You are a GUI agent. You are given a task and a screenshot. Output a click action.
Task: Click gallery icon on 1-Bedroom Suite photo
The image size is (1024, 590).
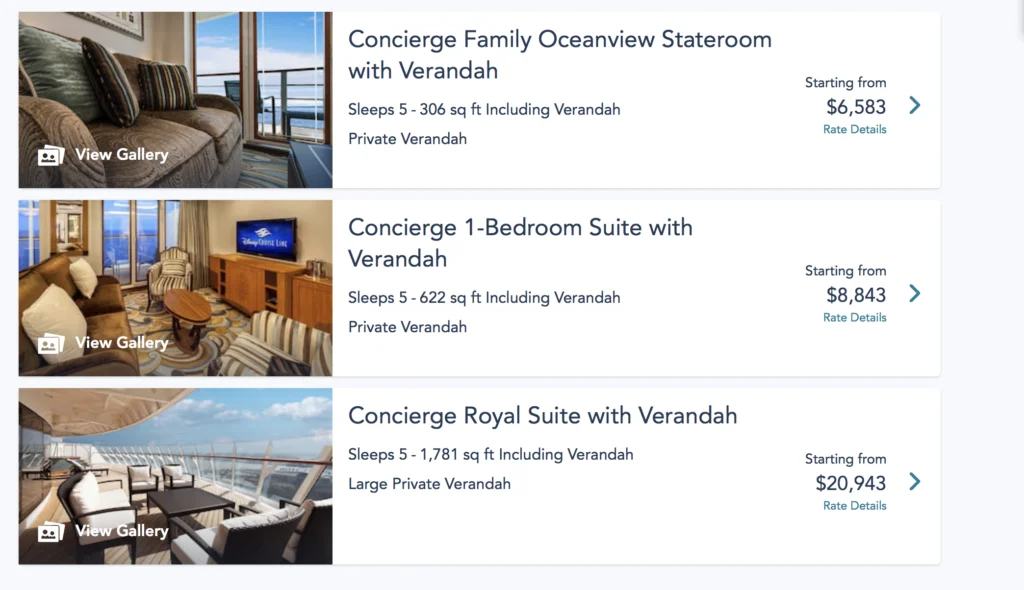click(50, 343)
